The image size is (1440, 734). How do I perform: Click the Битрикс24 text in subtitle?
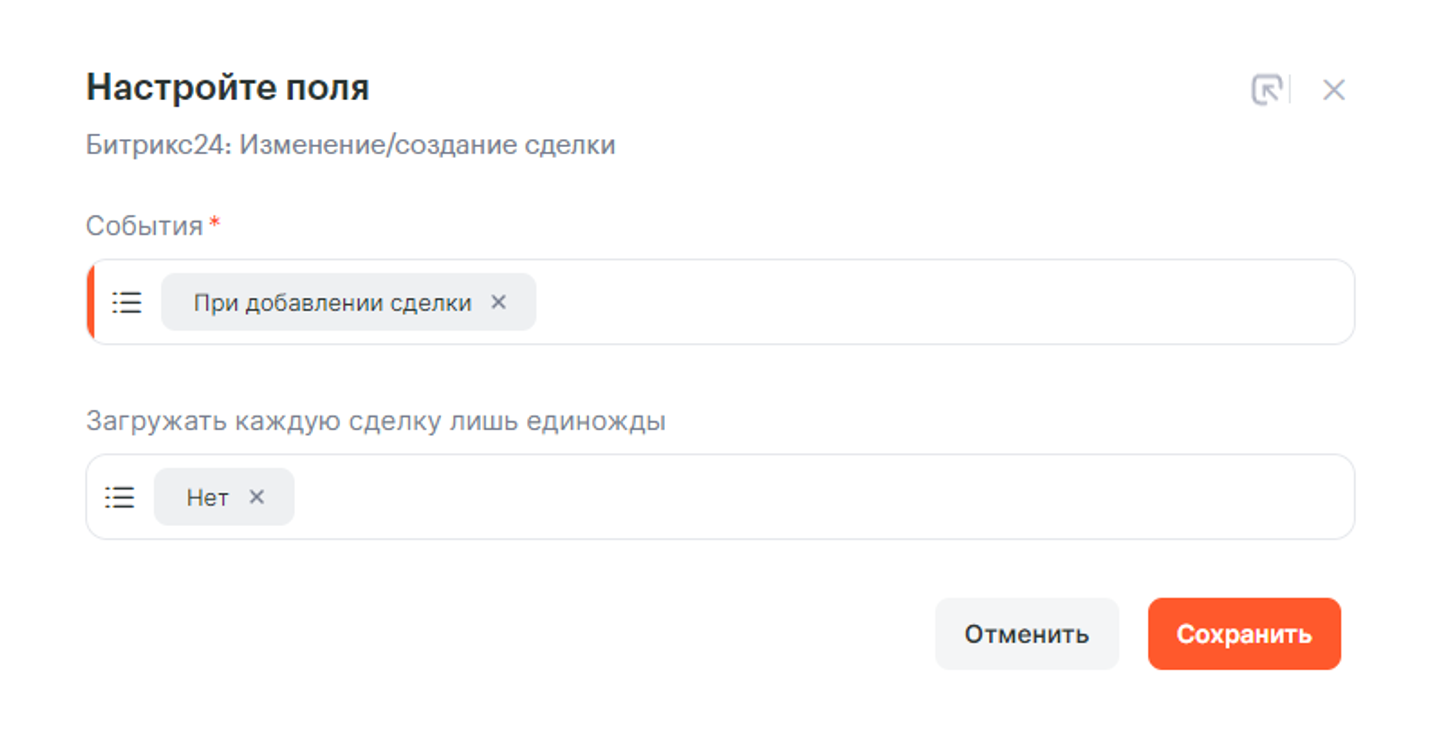pyautogui.click(x=157, y=145)
